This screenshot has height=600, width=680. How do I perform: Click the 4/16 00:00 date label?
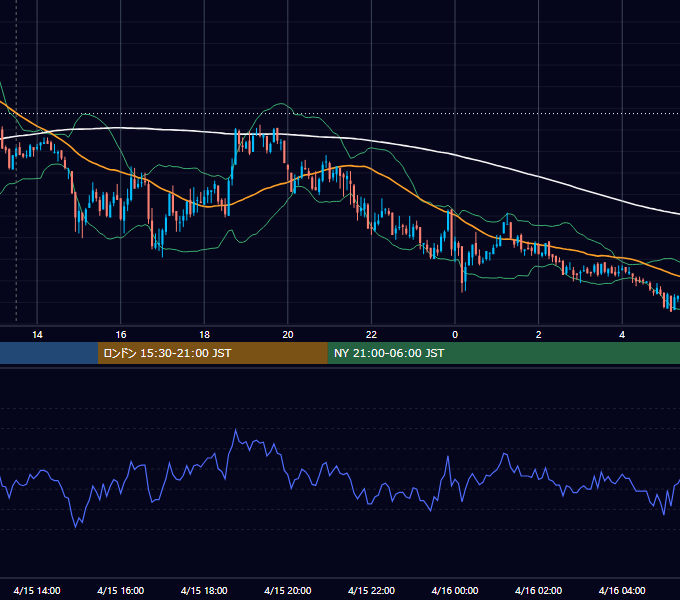455,590
